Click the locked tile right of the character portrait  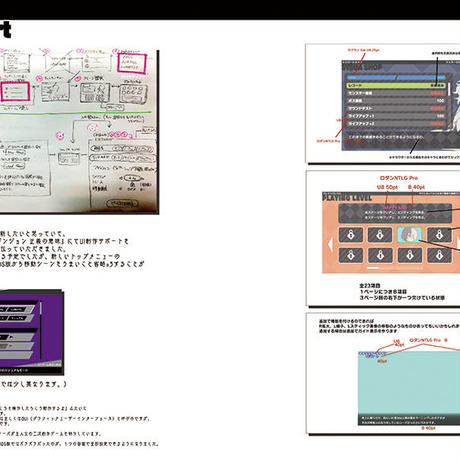point(439,235)
